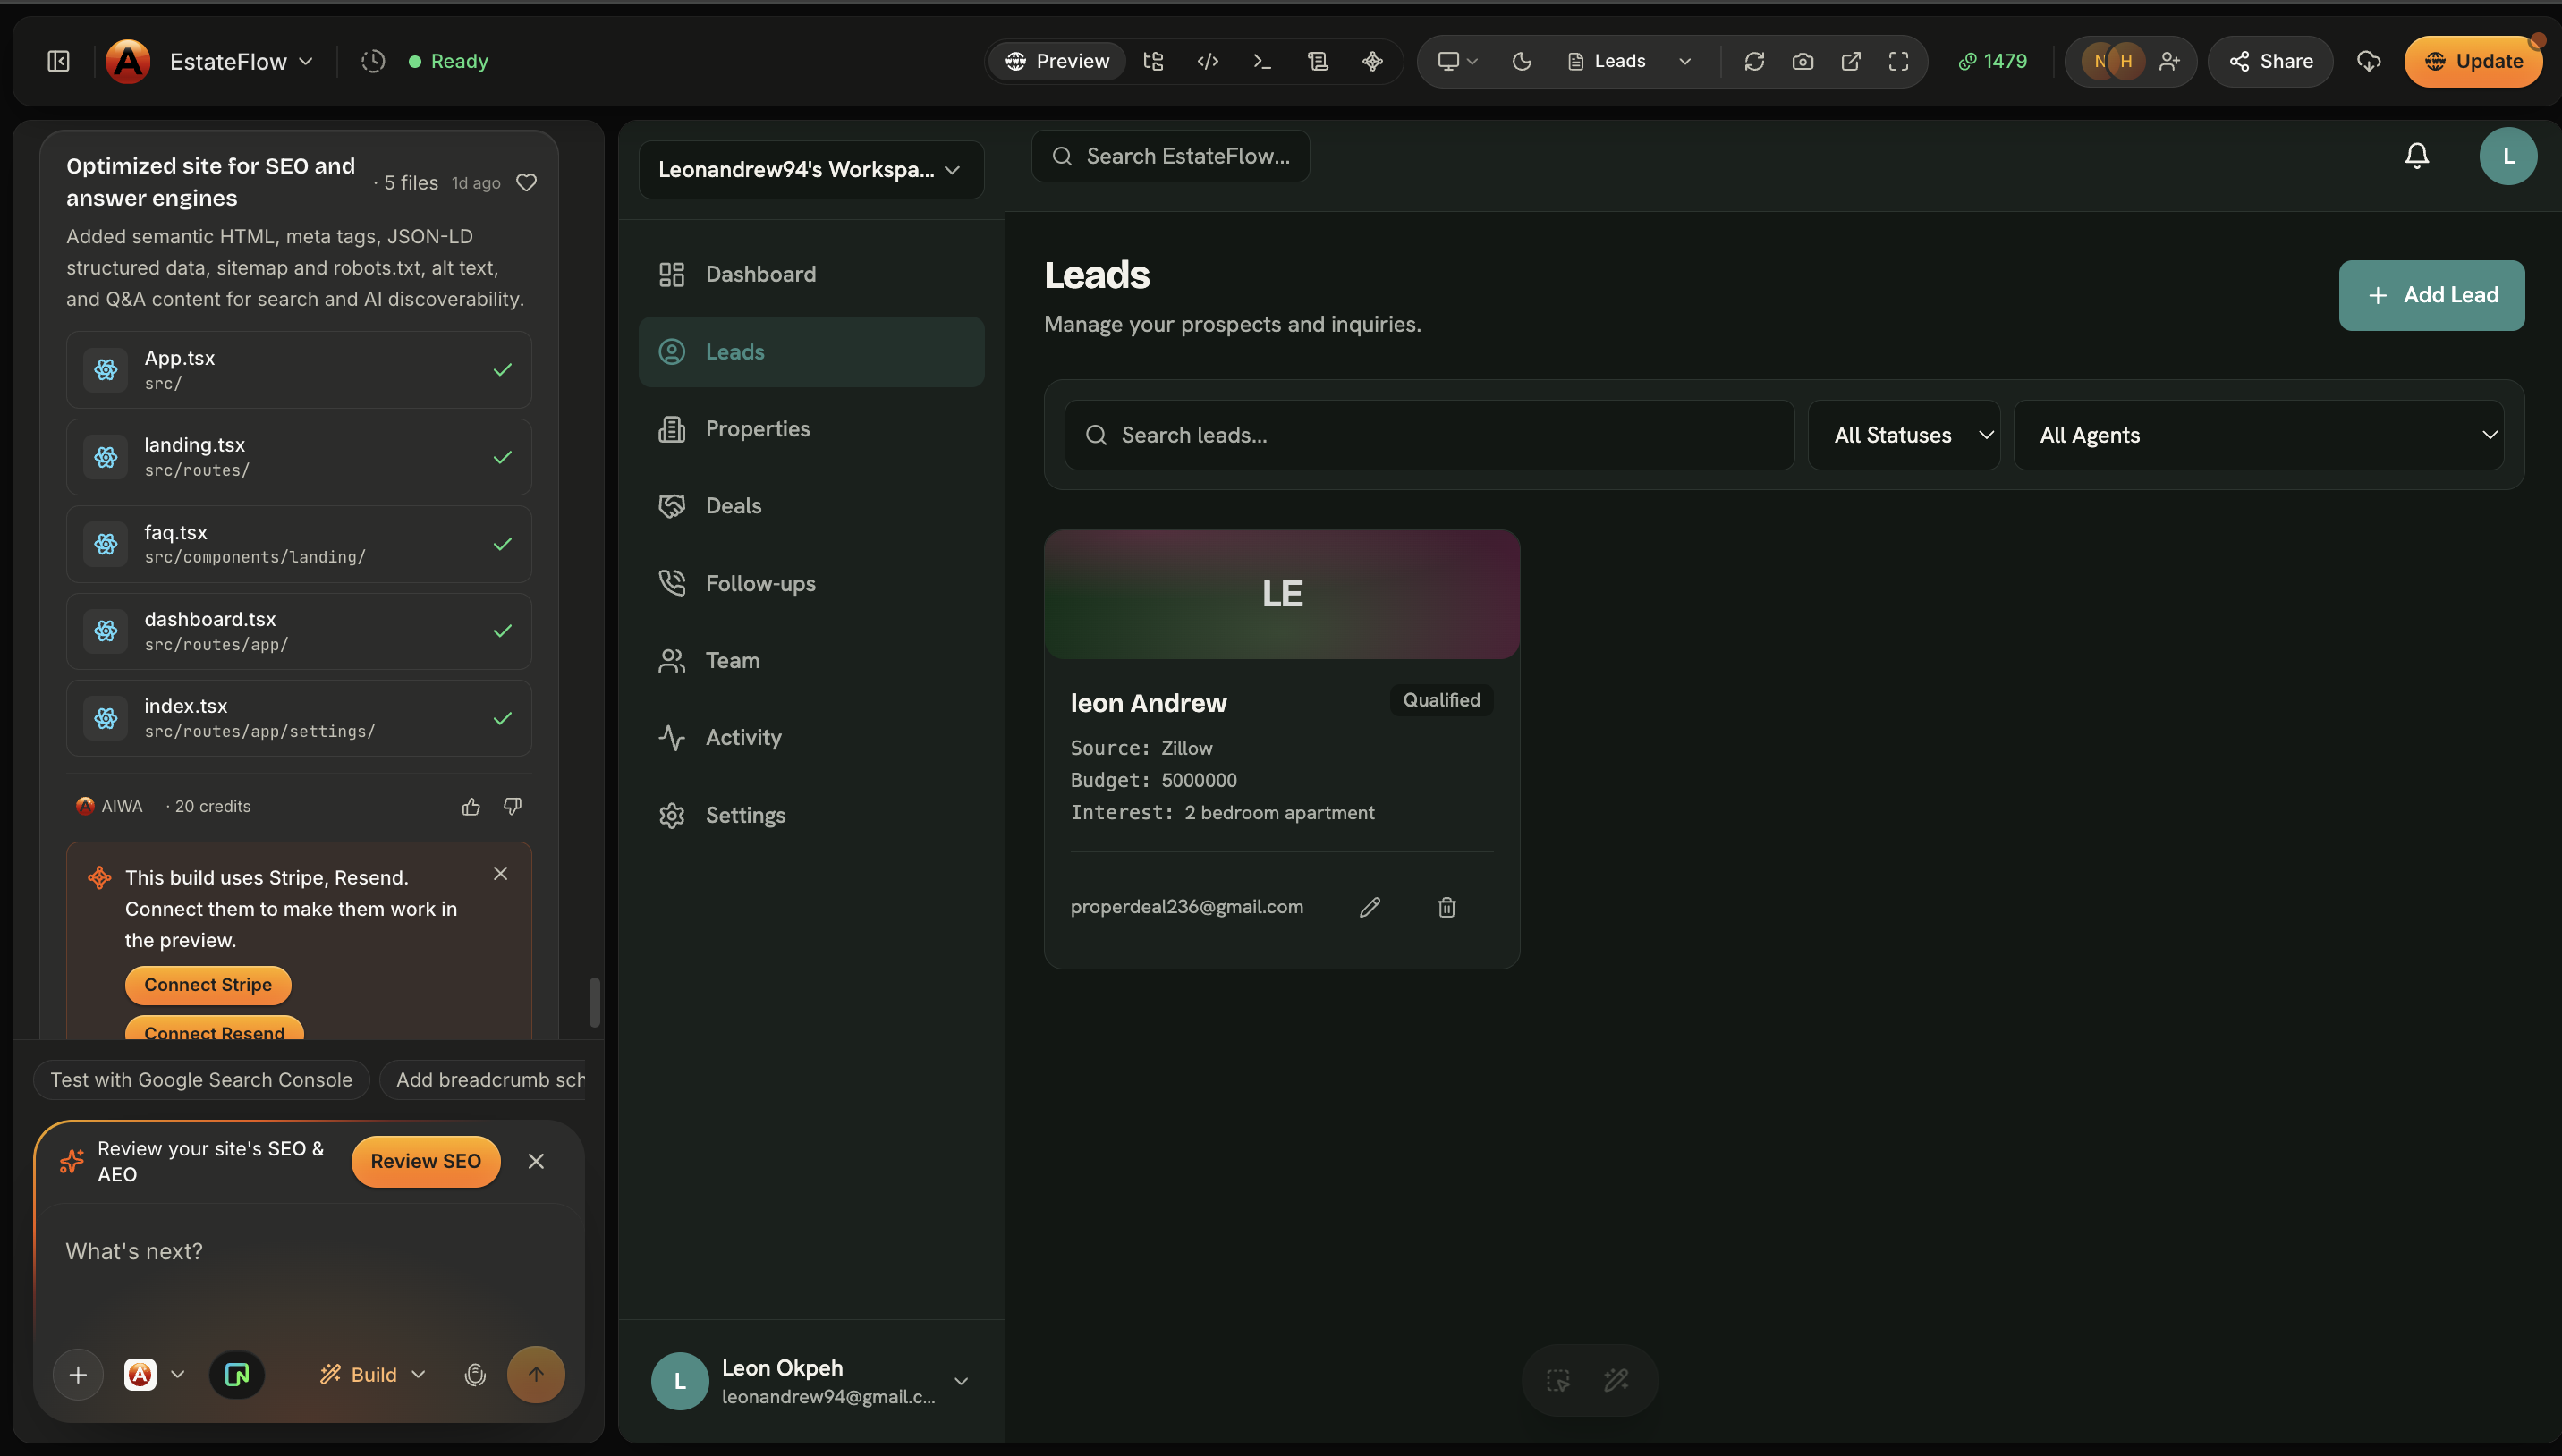
Task: Open the Leads page selector dropdown
Action: pyautogui.click(x=1629, y=62)
